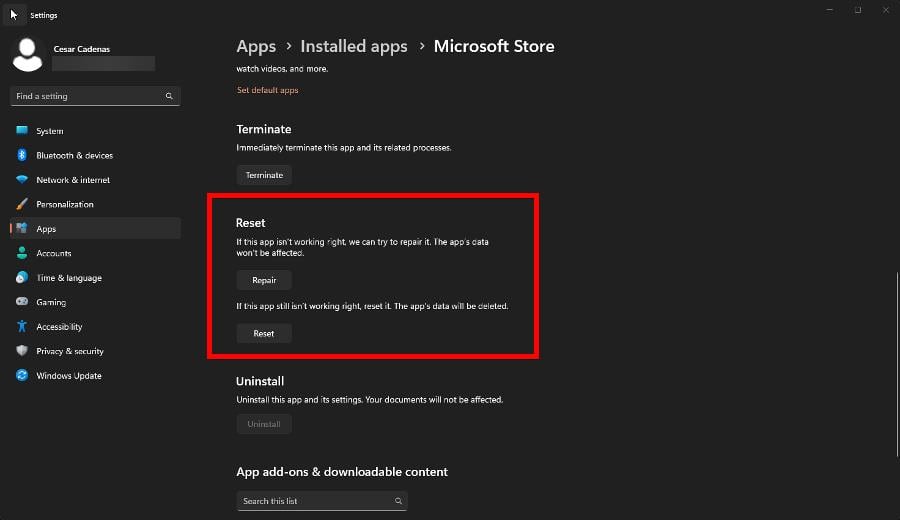This screenshot has width=900, height=520.
Task: Click the Bluetooth & devices icon
Action: pos(22,155)
